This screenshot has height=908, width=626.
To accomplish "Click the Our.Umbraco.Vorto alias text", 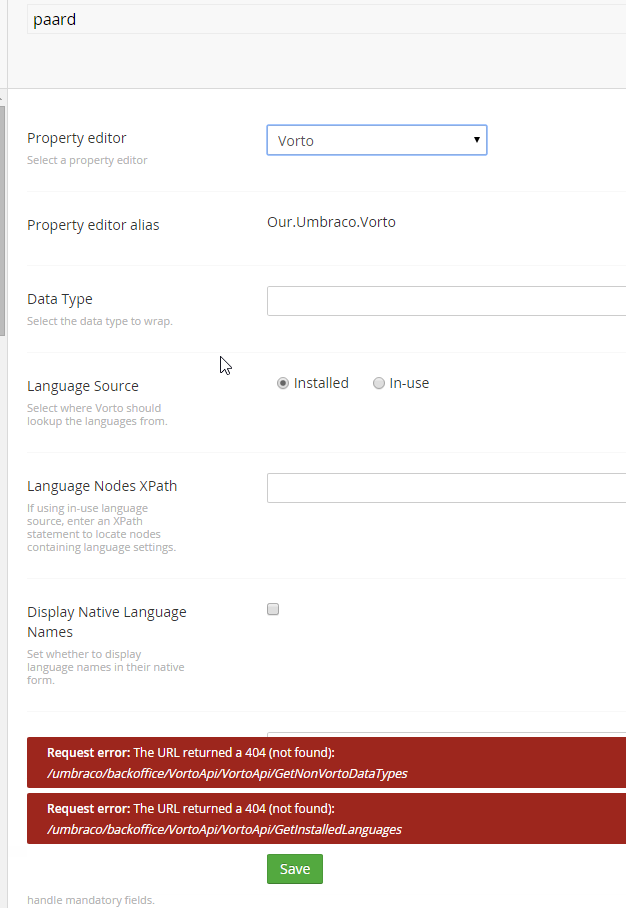I will tap(331, 222).
